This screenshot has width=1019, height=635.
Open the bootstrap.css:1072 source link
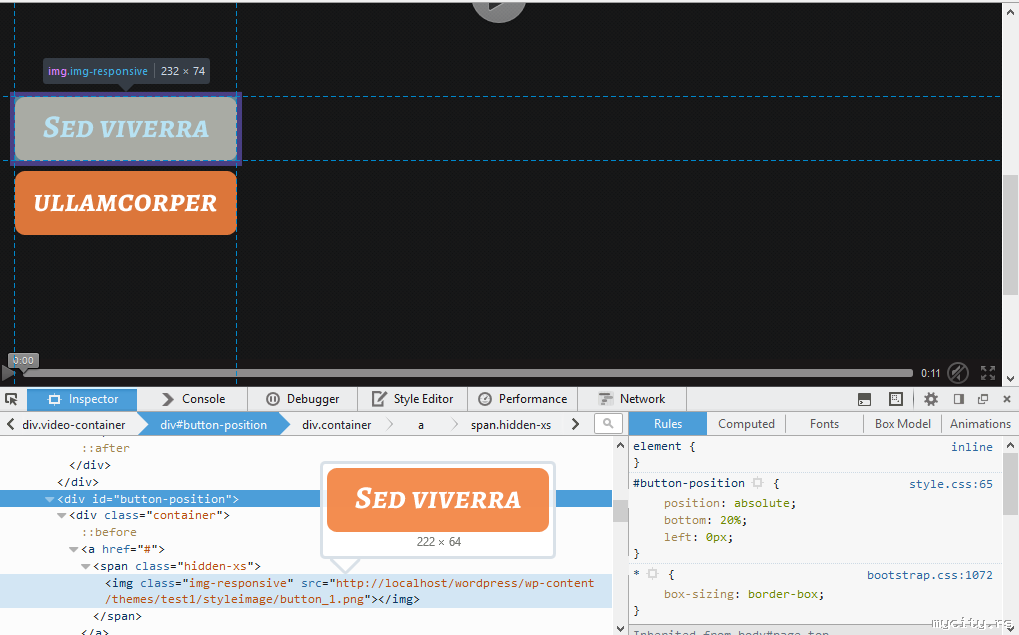929,575
